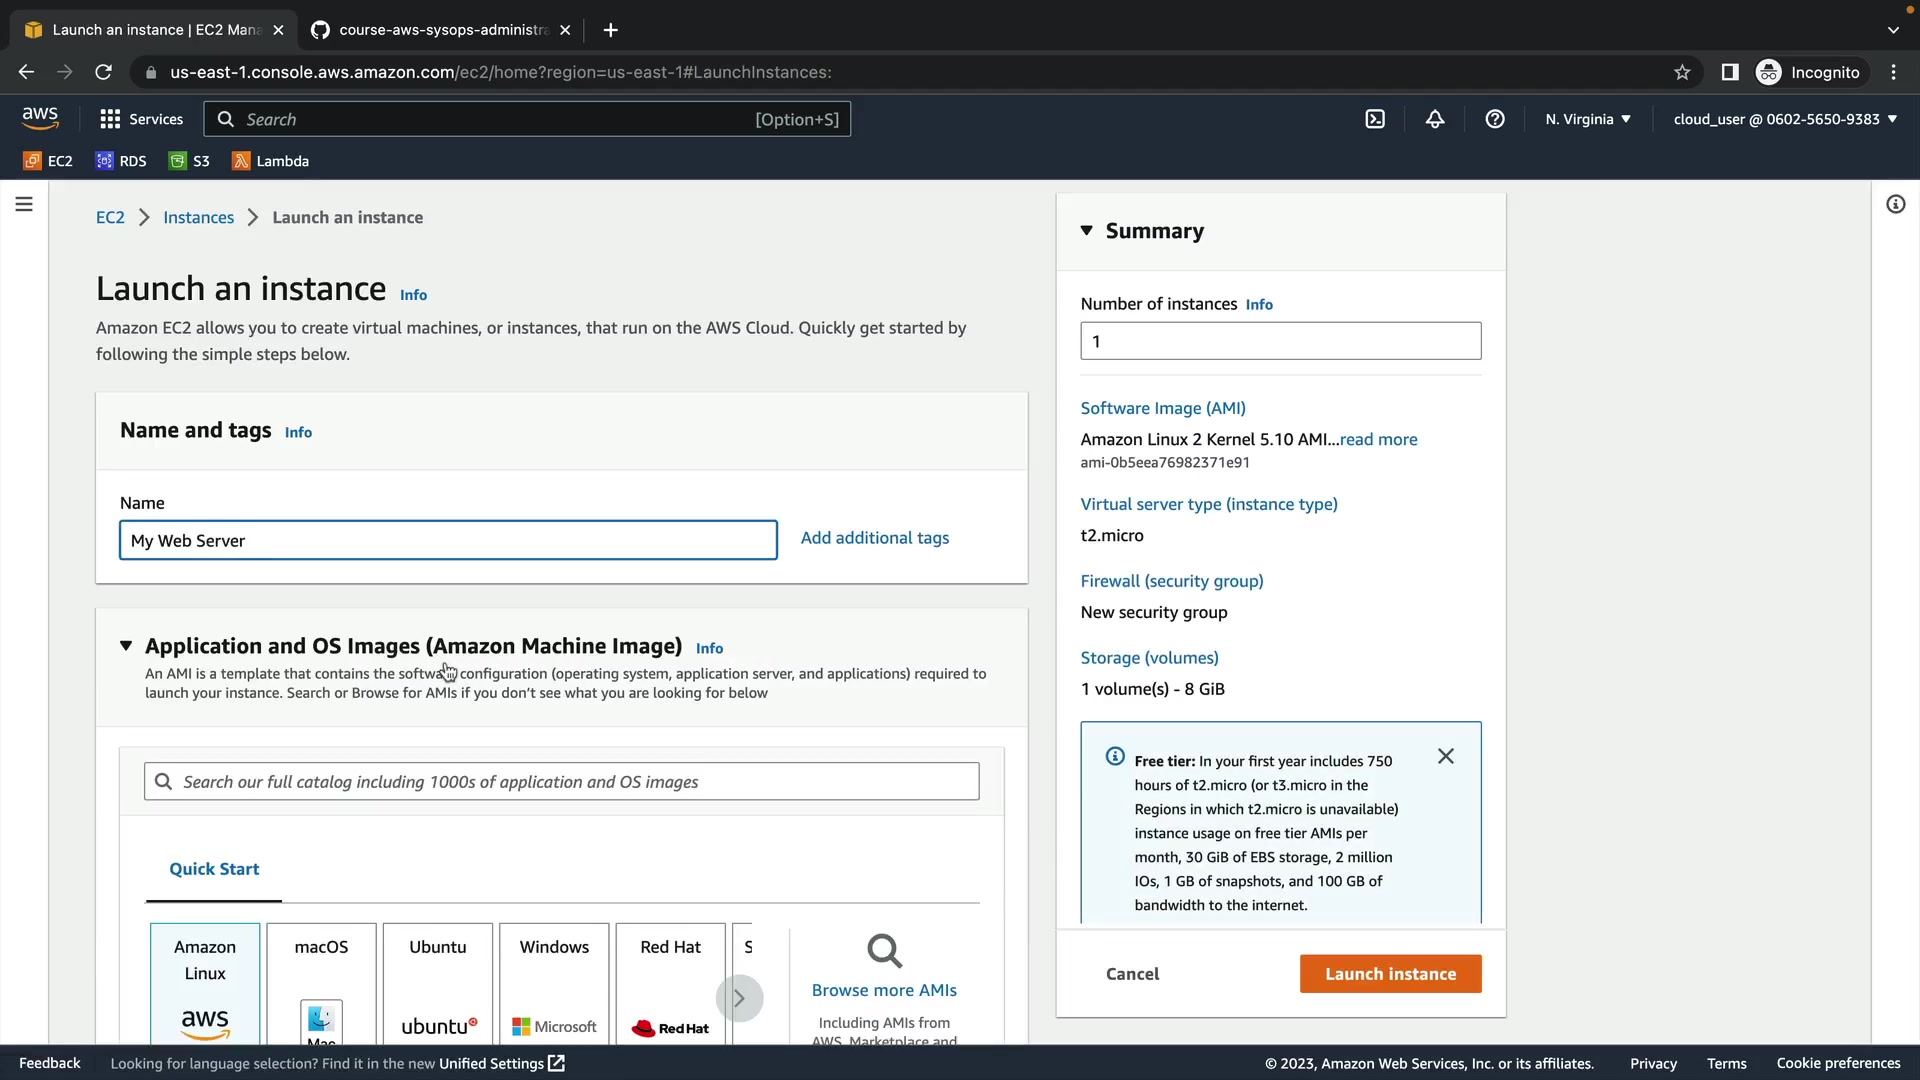Select the Windows AMI tile
This screenshot has height=1080, width=1920.
pos(554,983)
